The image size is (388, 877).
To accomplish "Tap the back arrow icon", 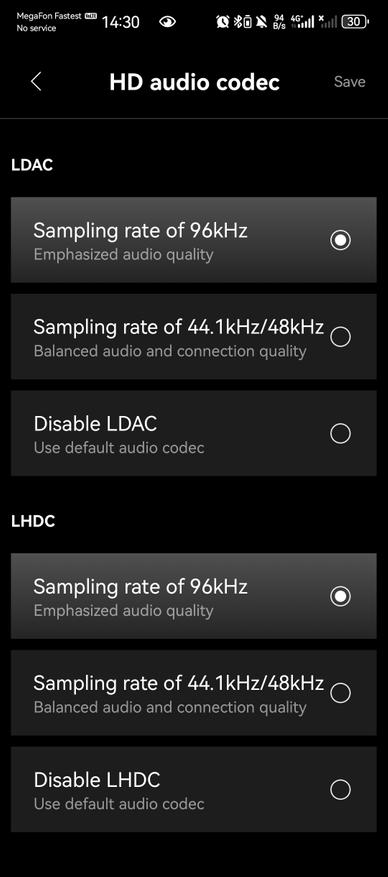I will (x=36, y=82).
